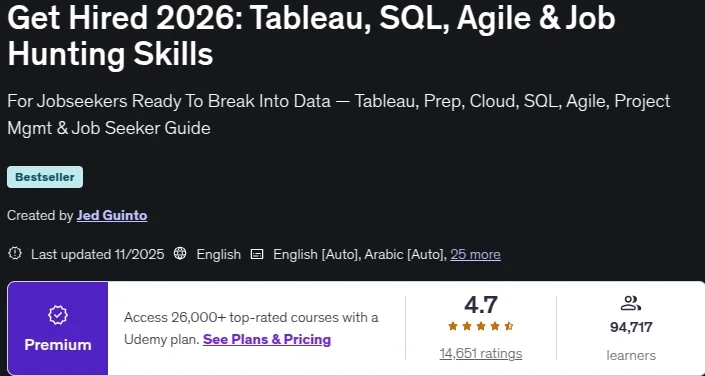Open instructor Jed Guinto's profile link
Viewport: 705px width, 376px height.
(112, 215)
